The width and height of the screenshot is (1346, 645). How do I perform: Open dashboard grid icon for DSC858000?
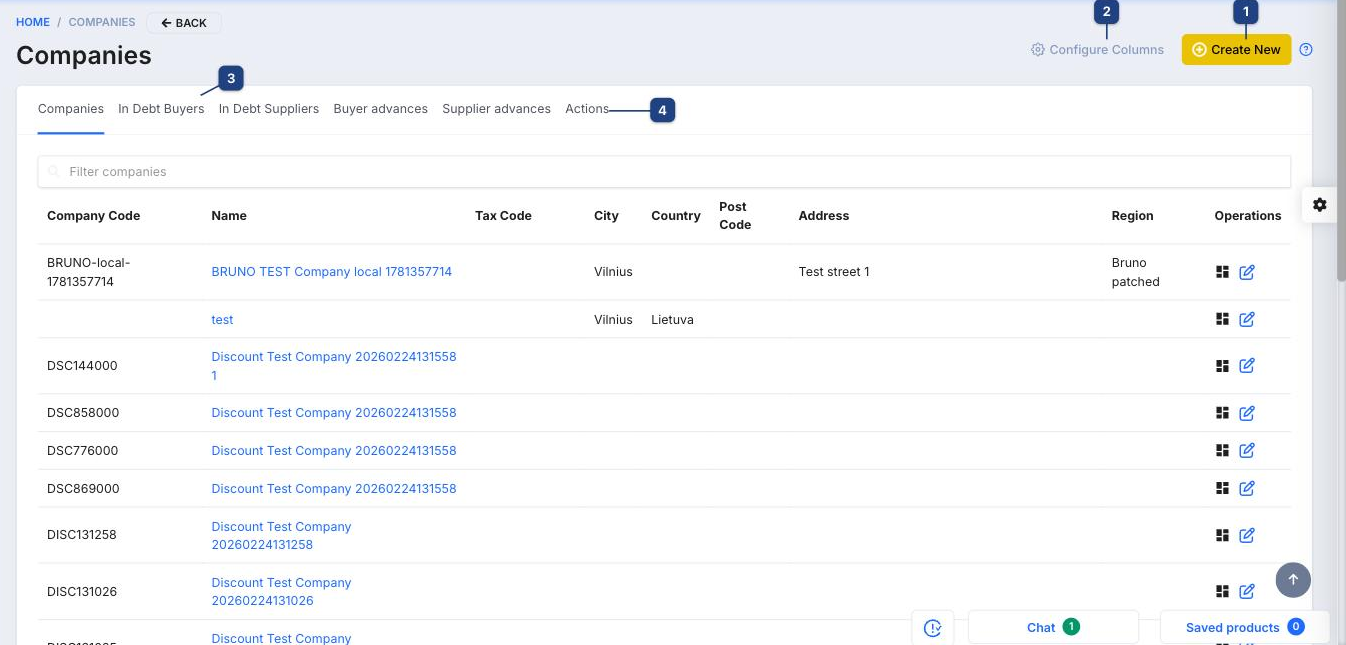(1222, 413)
